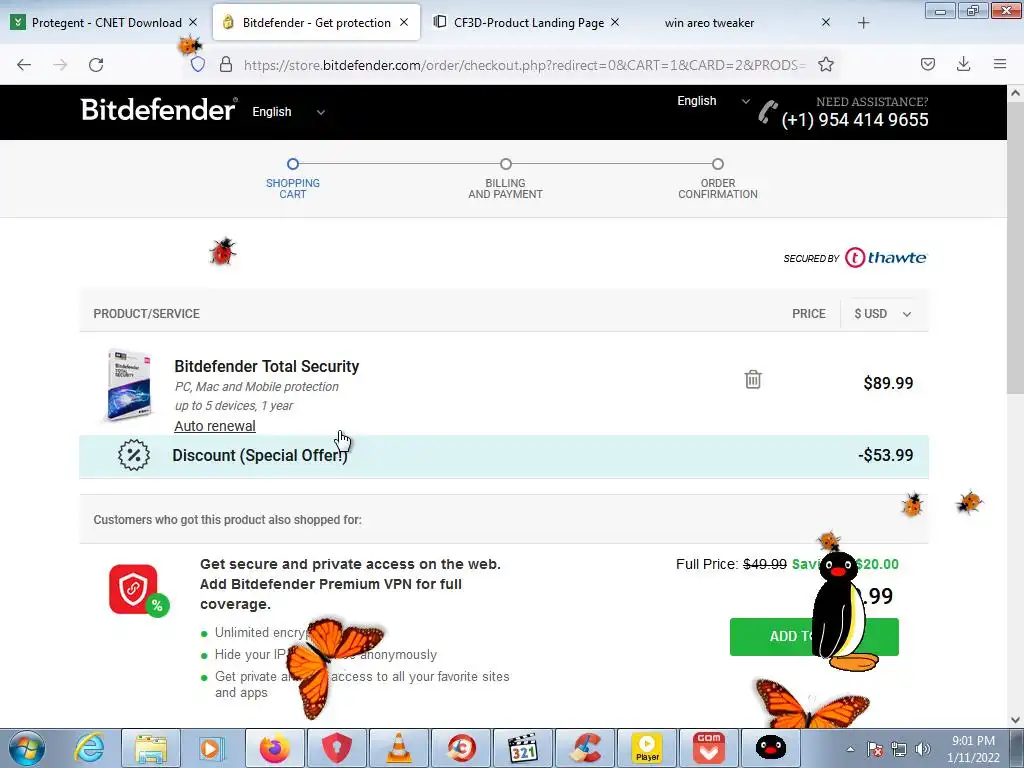Open the round red-arrow taskbar app
Image resolution: width=1024 pixels, height=768 pixels.
pos(461,748)
